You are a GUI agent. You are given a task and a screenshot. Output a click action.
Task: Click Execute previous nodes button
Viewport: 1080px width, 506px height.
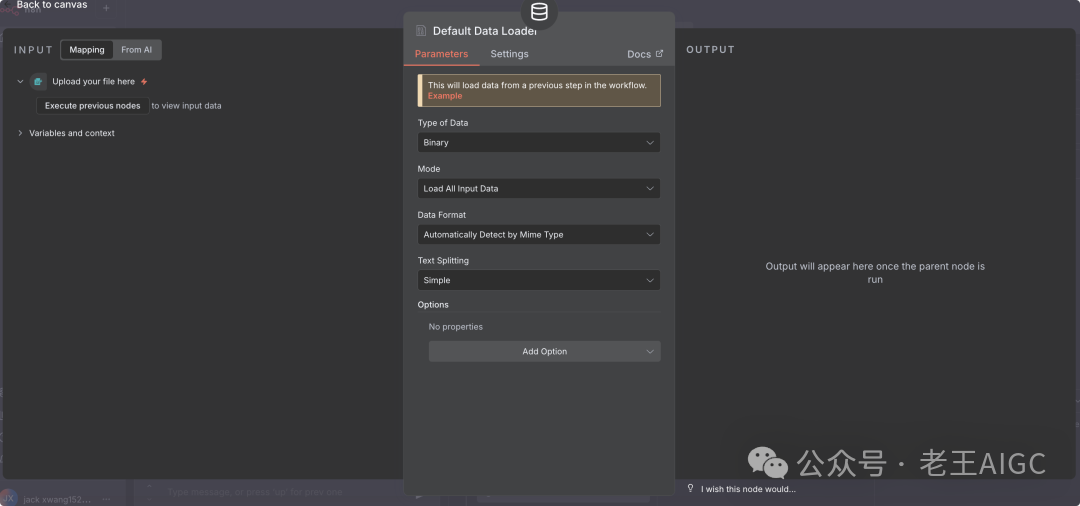(92, 105)
